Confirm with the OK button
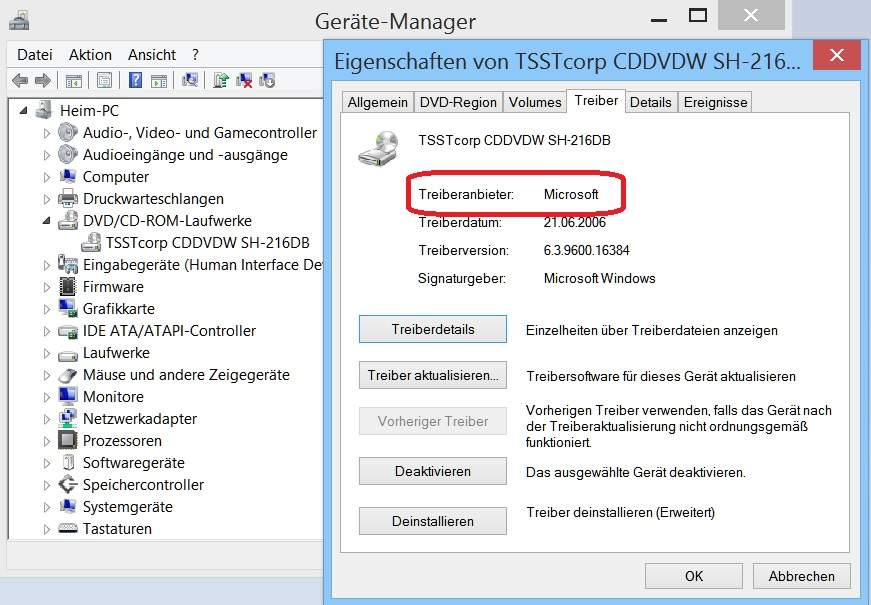 pos(693,576)
